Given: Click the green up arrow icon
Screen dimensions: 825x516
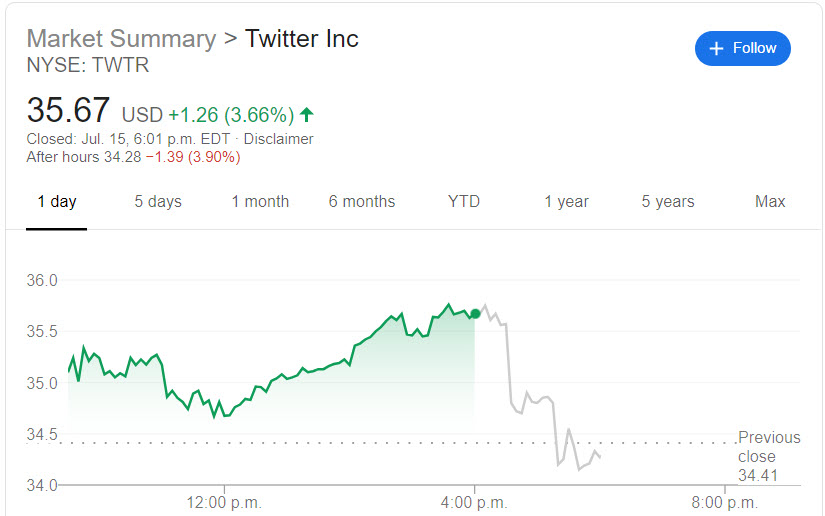Looking at the screenshot, I should point(306,113).
